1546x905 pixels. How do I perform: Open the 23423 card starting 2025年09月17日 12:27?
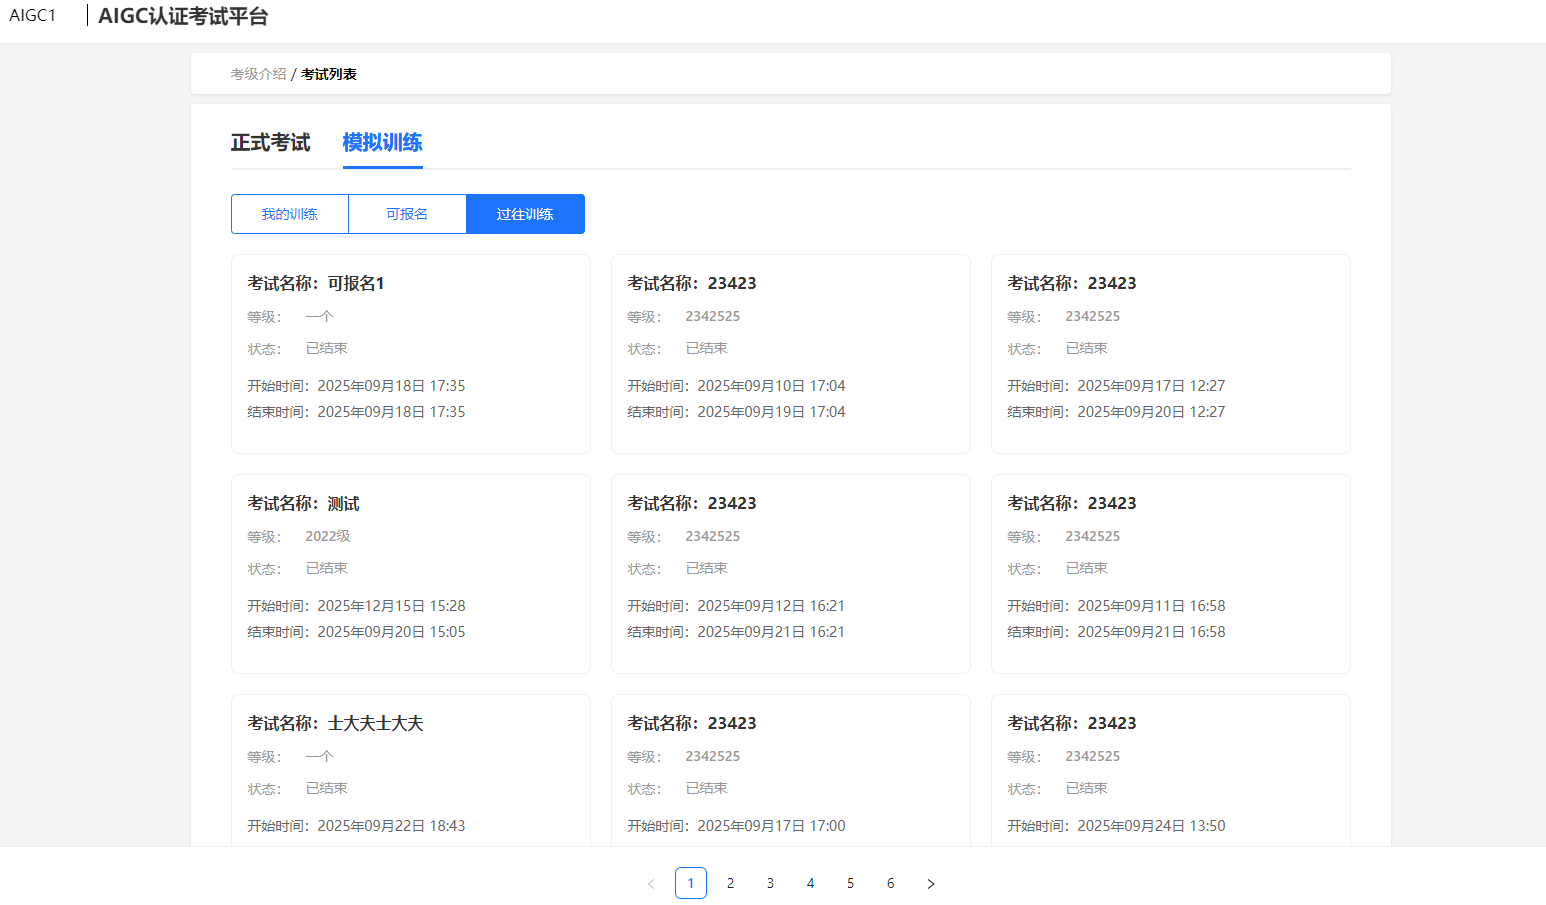click(1171, 354)
